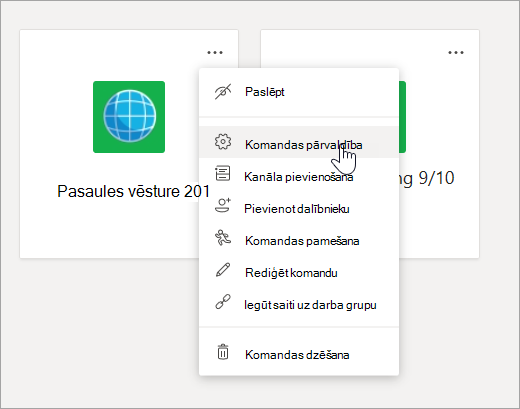Choose Komandas pārvaldība from menu
This screenshot has width=520, height=409.
click(x=299, y=142)
